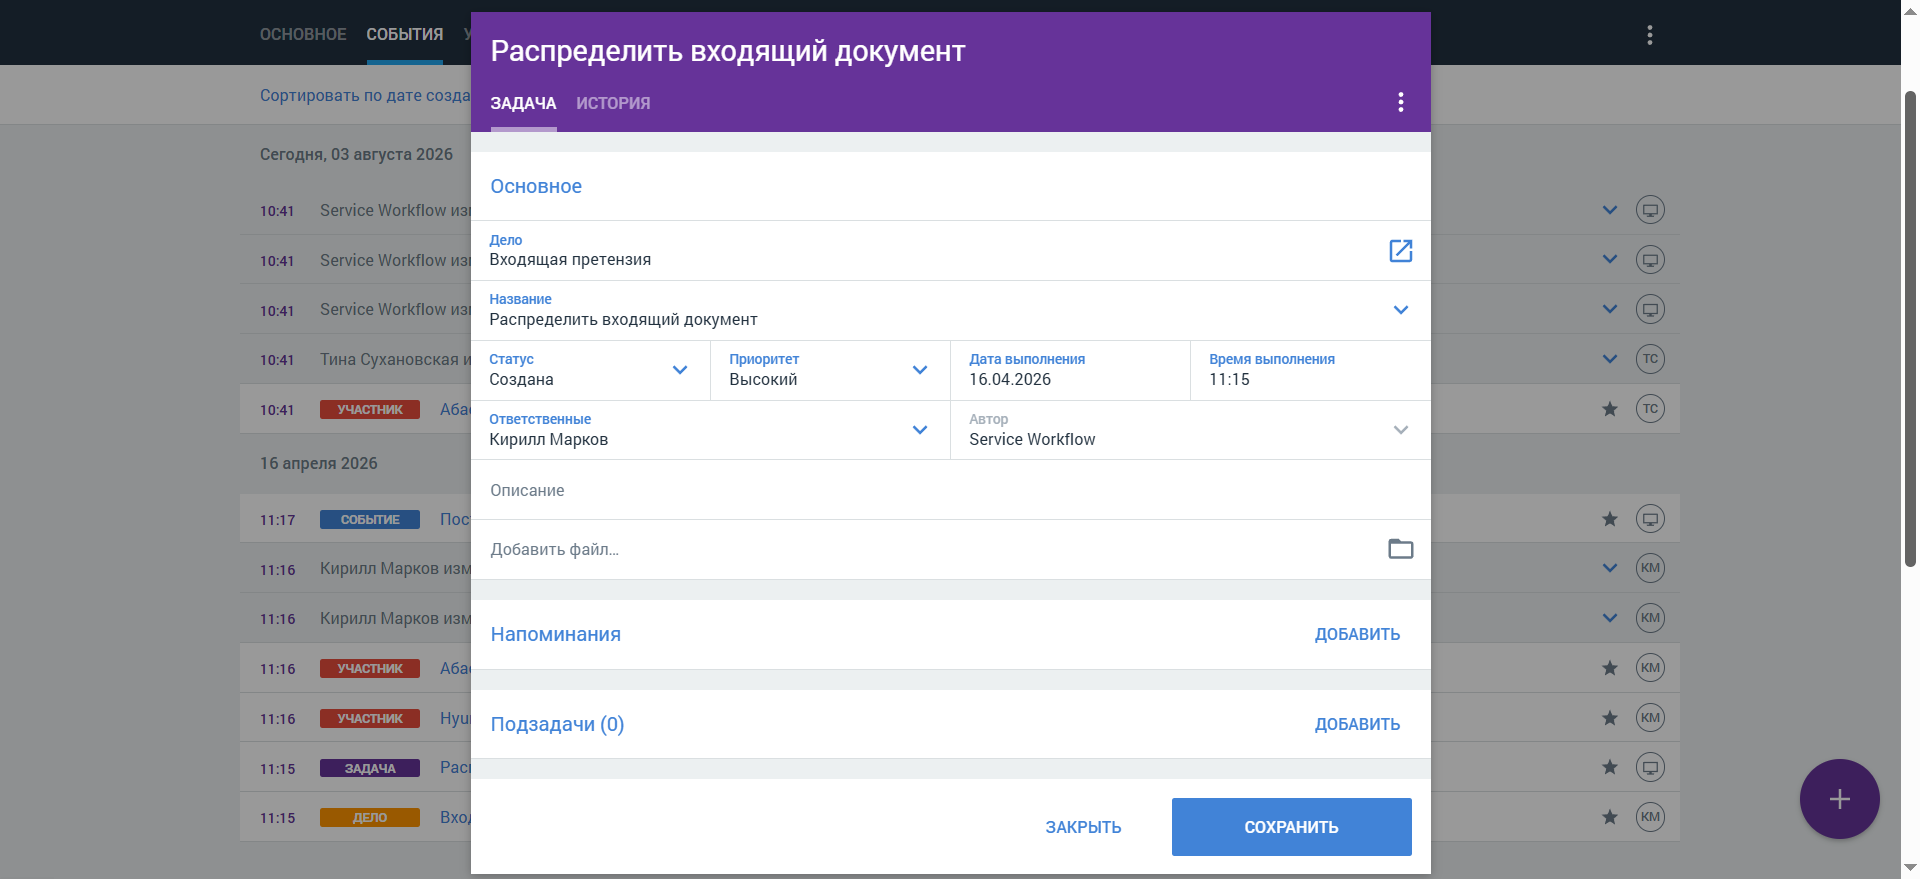Click monitor icon on 11:15 ЗАДАЧА row

(x=1650, y=767)
